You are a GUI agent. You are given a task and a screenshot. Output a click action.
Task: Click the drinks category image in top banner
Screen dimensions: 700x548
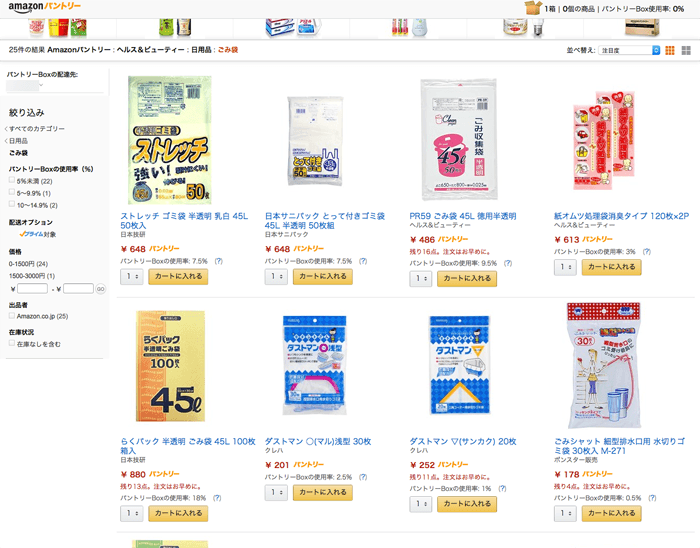pos(175,27)
